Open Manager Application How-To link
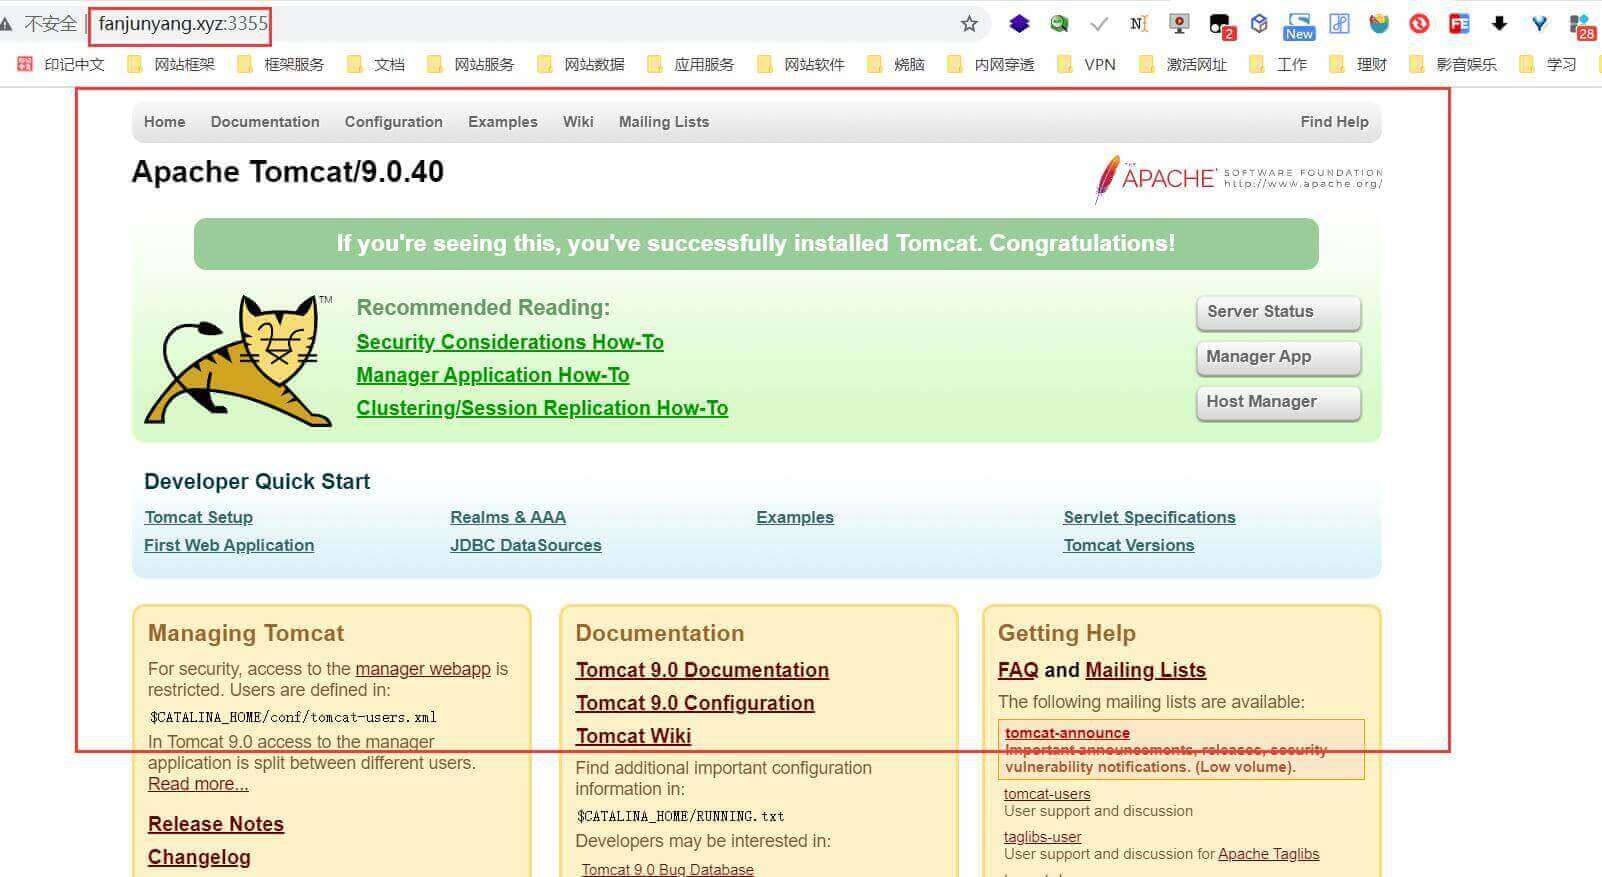 coord(493,375)
